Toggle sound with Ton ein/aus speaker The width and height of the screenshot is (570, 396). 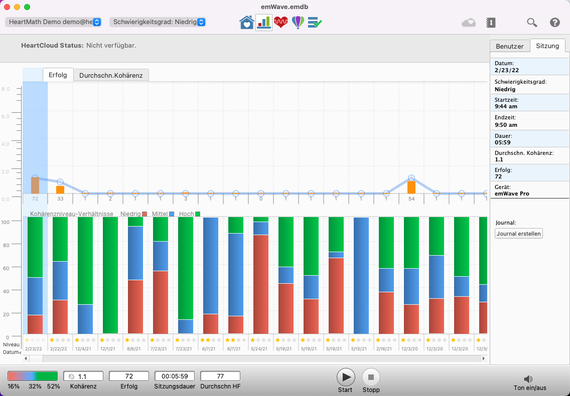point(529,383)
